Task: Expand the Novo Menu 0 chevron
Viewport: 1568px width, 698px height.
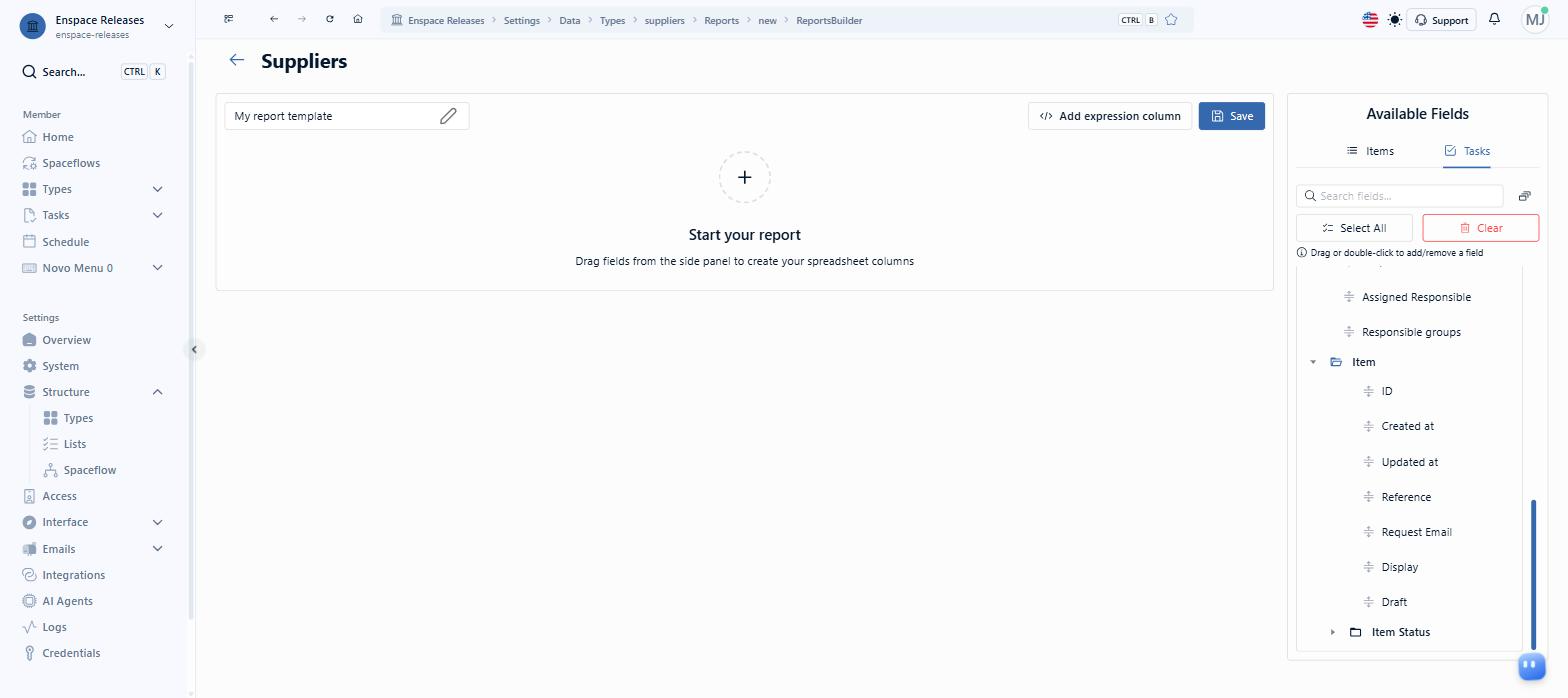Action: [x=157, y=268]
